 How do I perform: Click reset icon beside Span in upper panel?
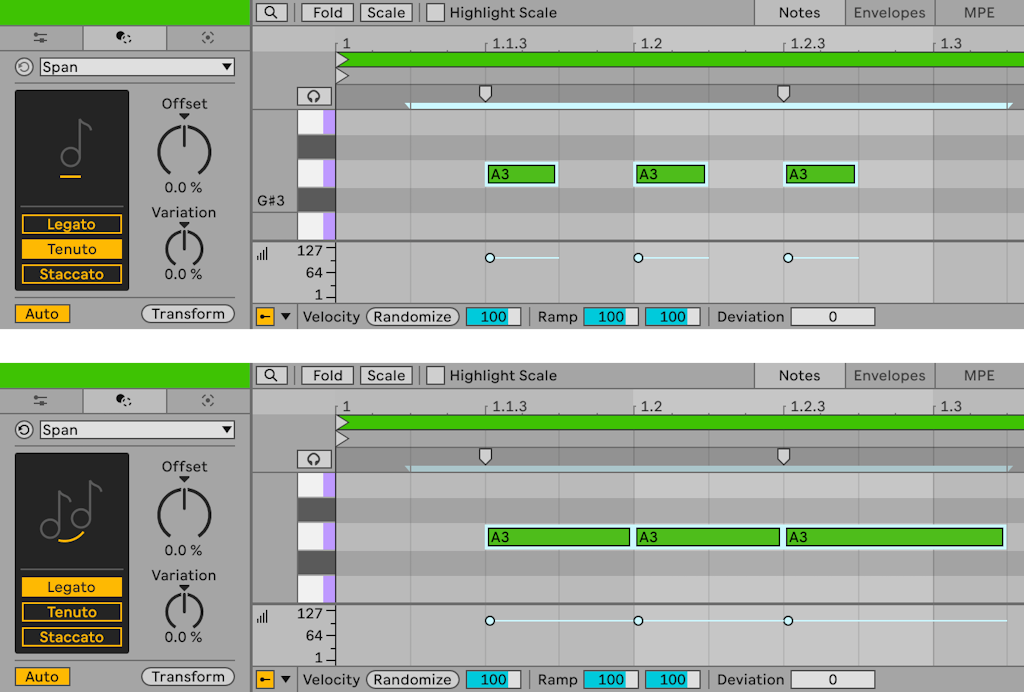coord(24,67)
